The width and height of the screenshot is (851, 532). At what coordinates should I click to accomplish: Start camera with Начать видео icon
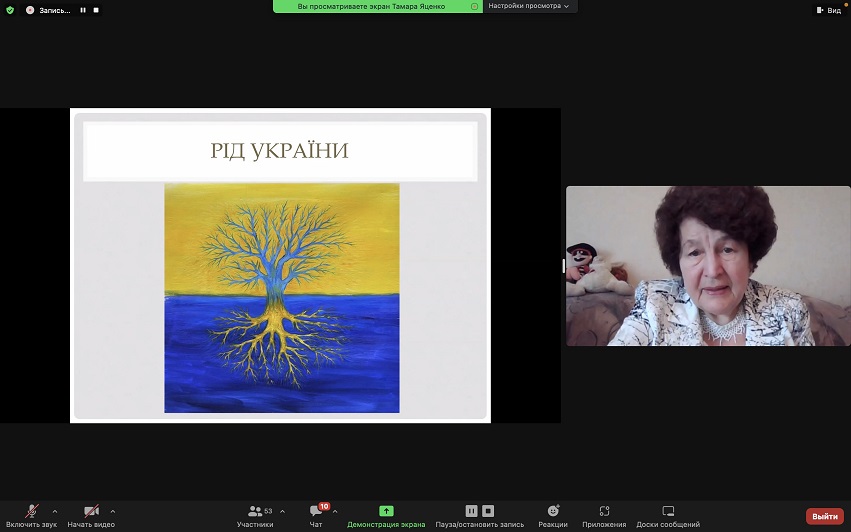point(91,511)
